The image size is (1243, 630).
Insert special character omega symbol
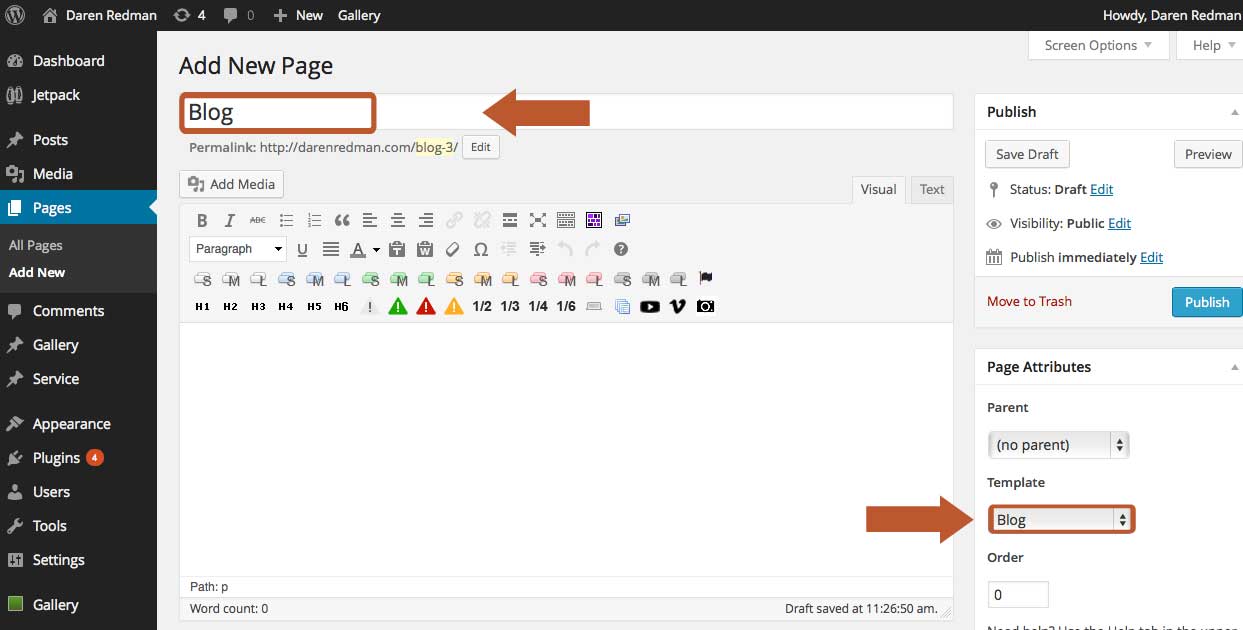coord(481,249)
